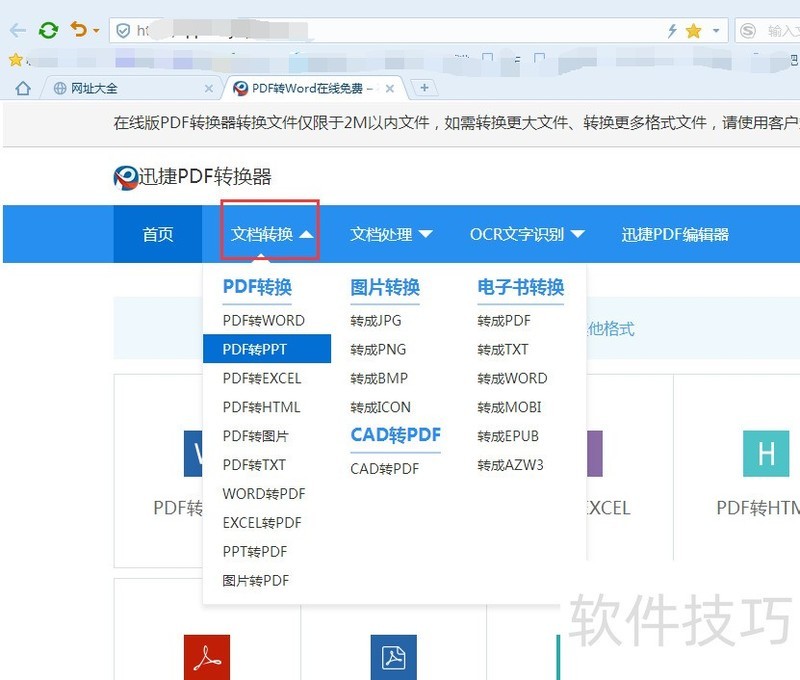
Task: Open a new tab with plus button
Action: click(424, 88)
